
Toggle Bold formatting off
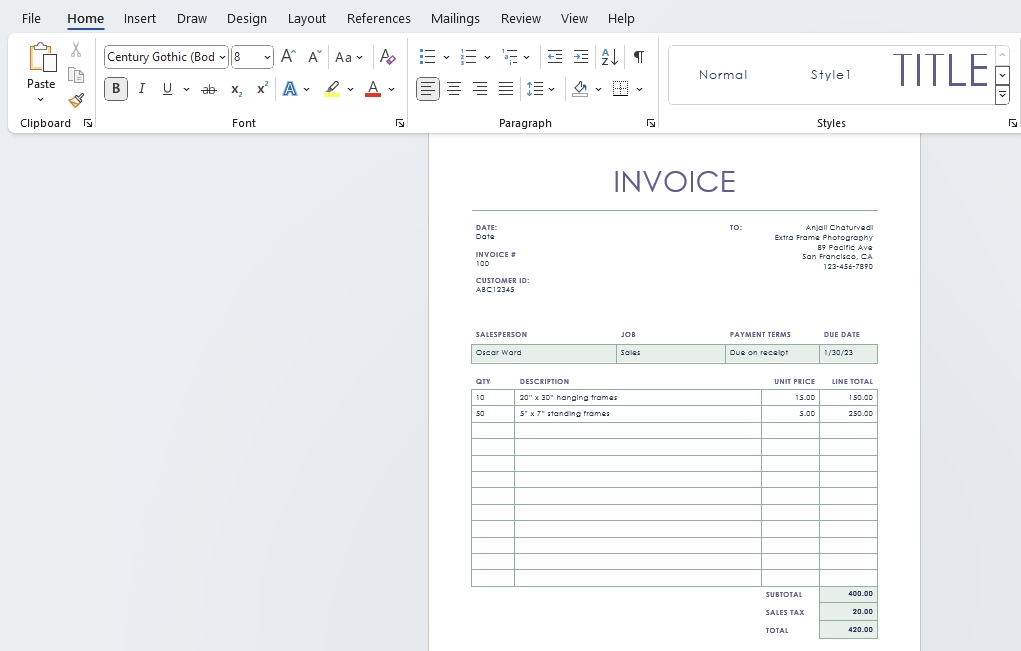coord(116,89)
